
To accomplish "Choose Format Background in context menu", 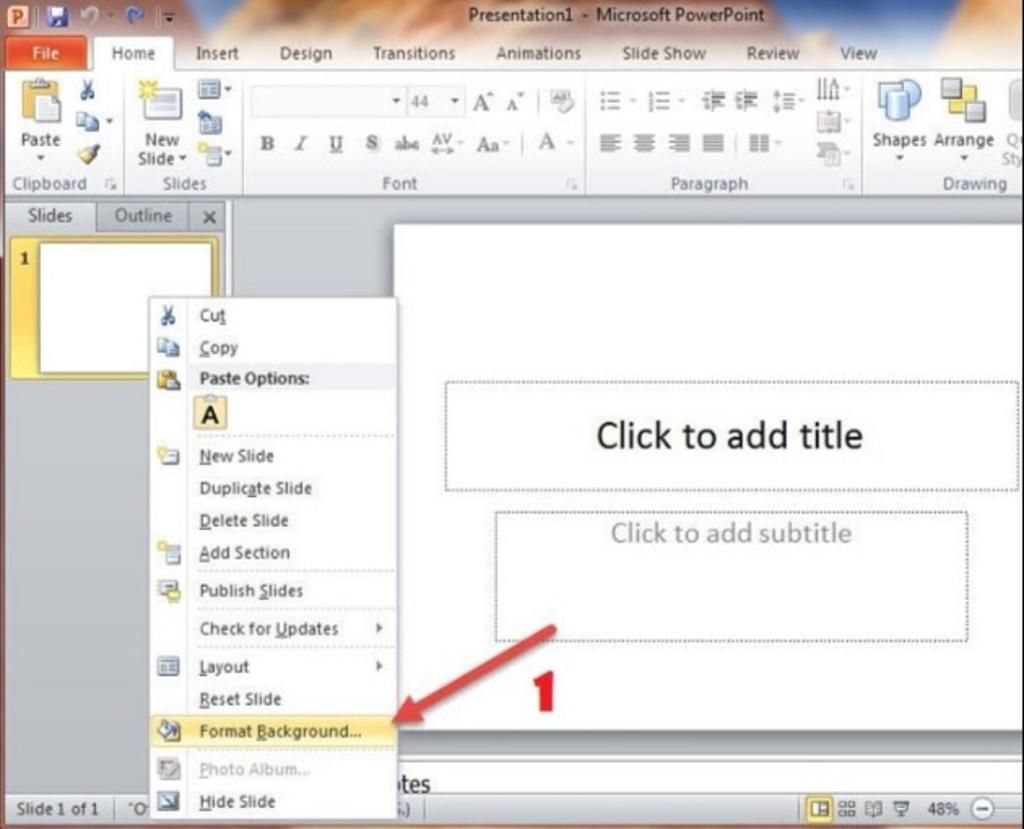I will click(274, 731).
